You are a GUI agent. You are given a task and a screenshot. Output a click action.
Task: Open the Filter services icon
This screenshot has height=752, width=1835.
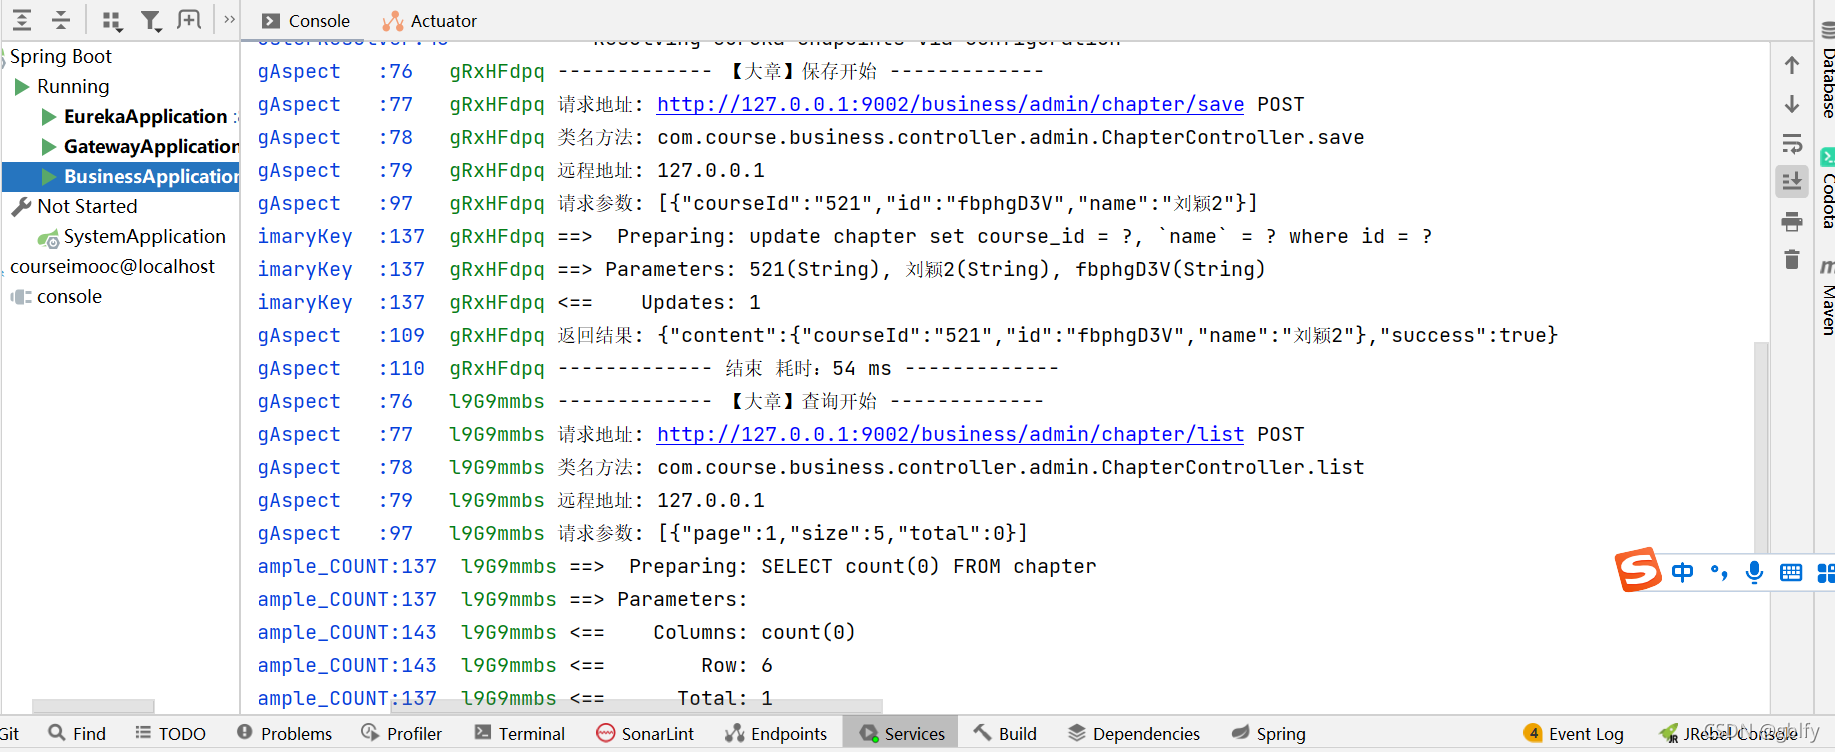click(x=151, y=20)
